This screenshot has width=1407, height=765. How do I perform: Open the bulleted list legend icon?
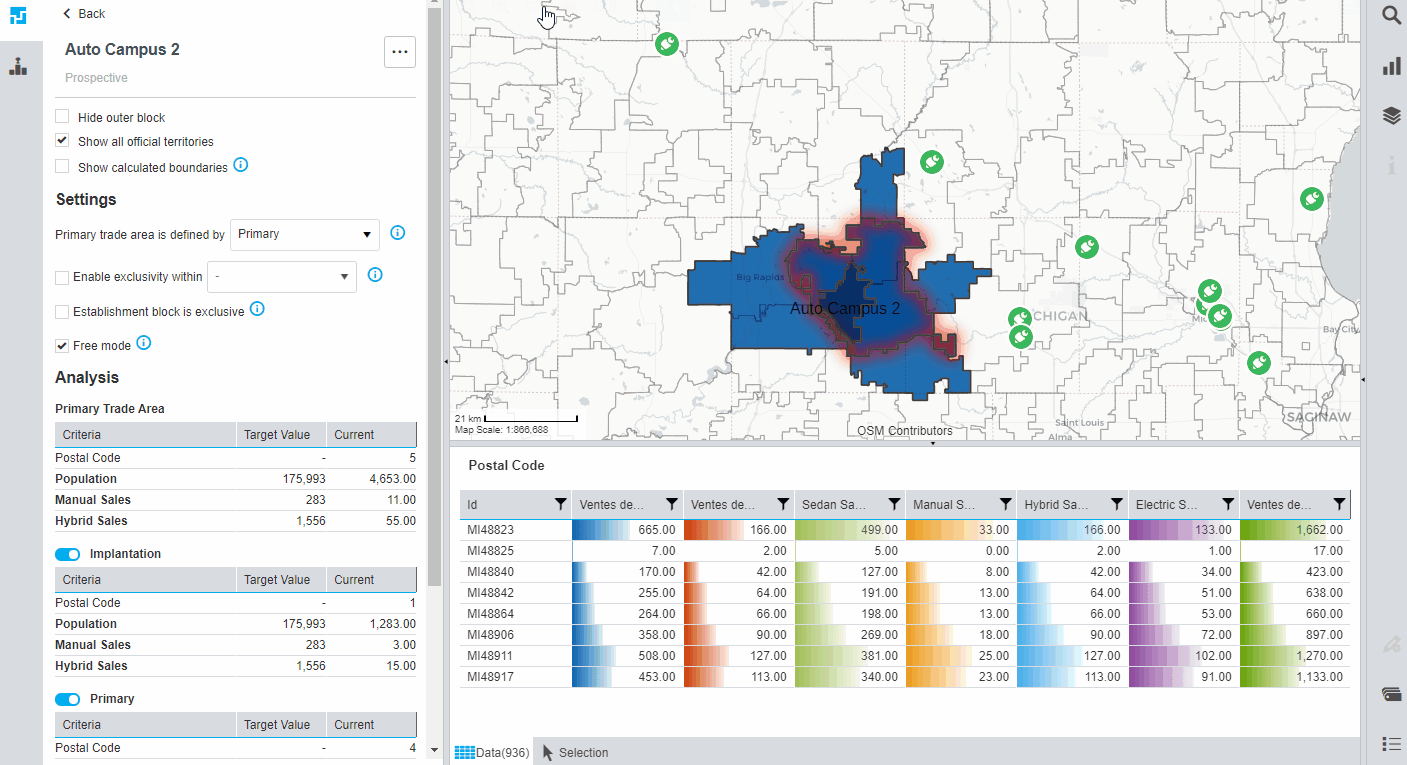click(1391, 743)
